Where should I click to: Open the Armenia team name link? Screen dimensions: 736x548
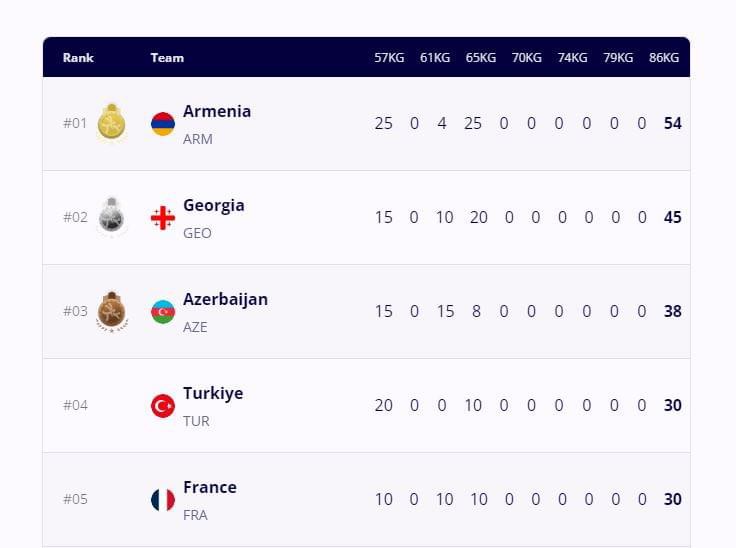pyautogui.click(x=217, y=111)
